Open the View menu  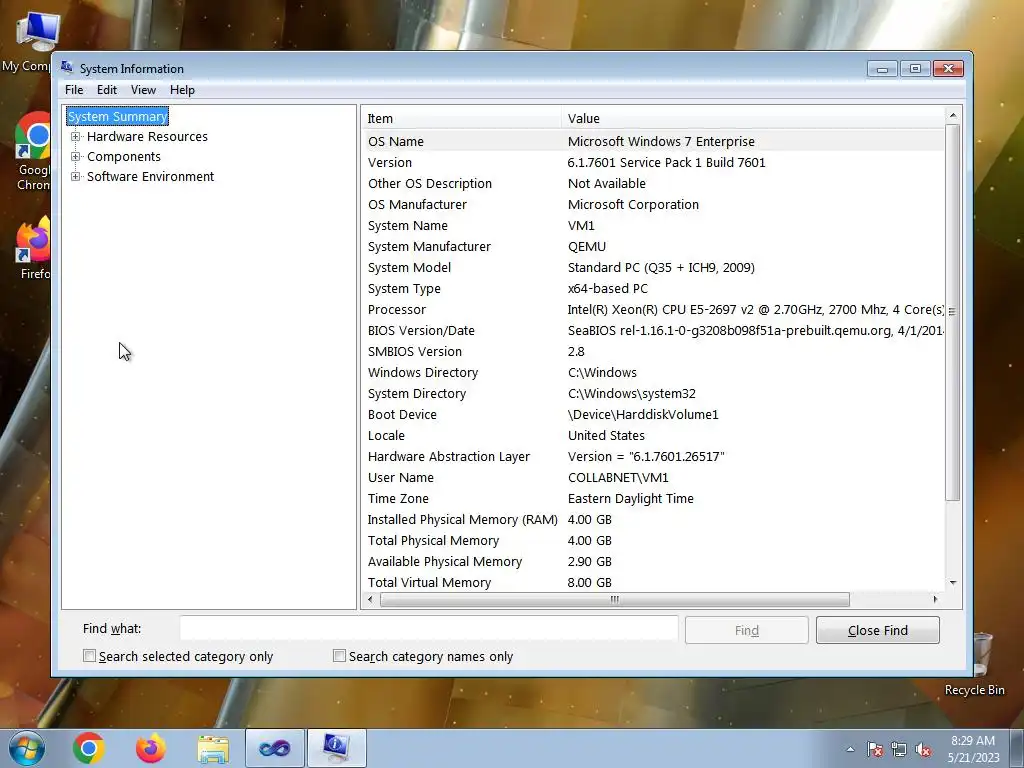coord(143,90)
